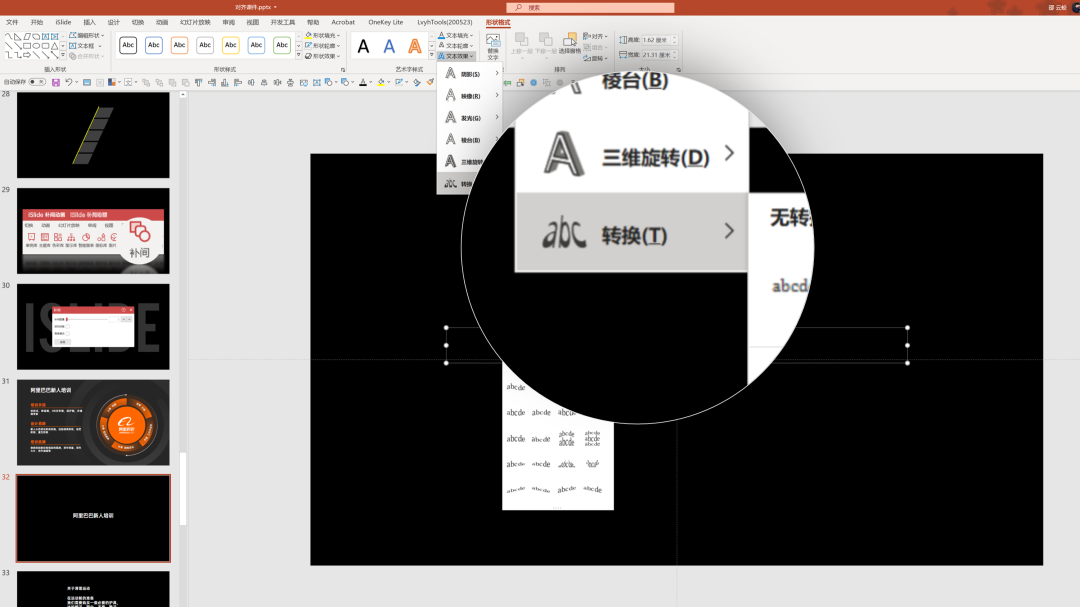
Task: Select slide 31 orange circle thumbnail
Action: tap(93, 422)
